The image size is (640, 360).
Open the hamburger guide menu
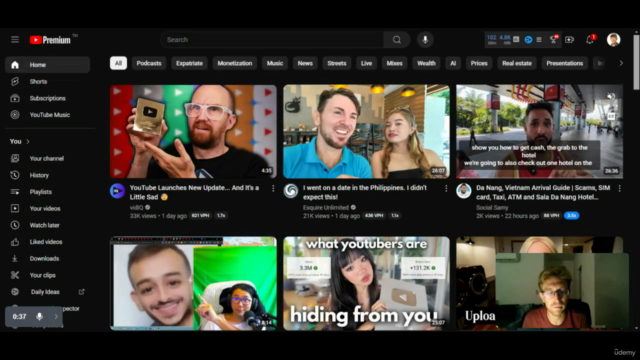click(x=15, y=40)
